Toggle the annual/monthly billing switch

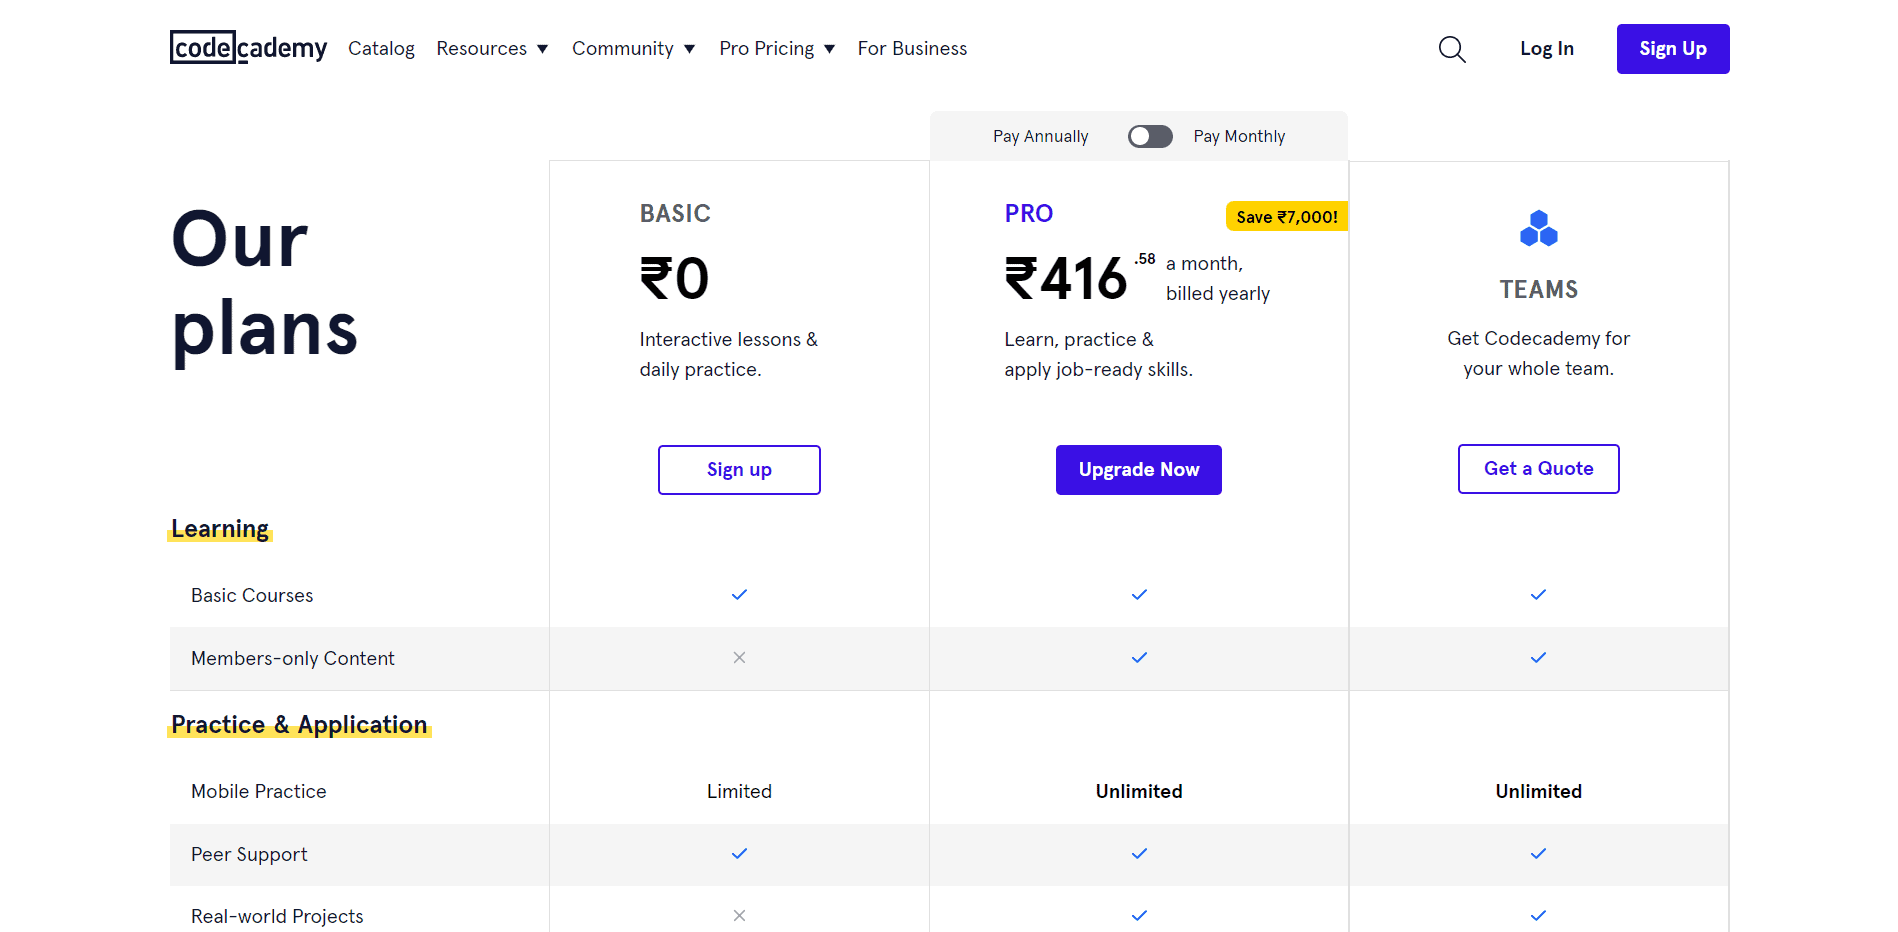coord(1150,137)
